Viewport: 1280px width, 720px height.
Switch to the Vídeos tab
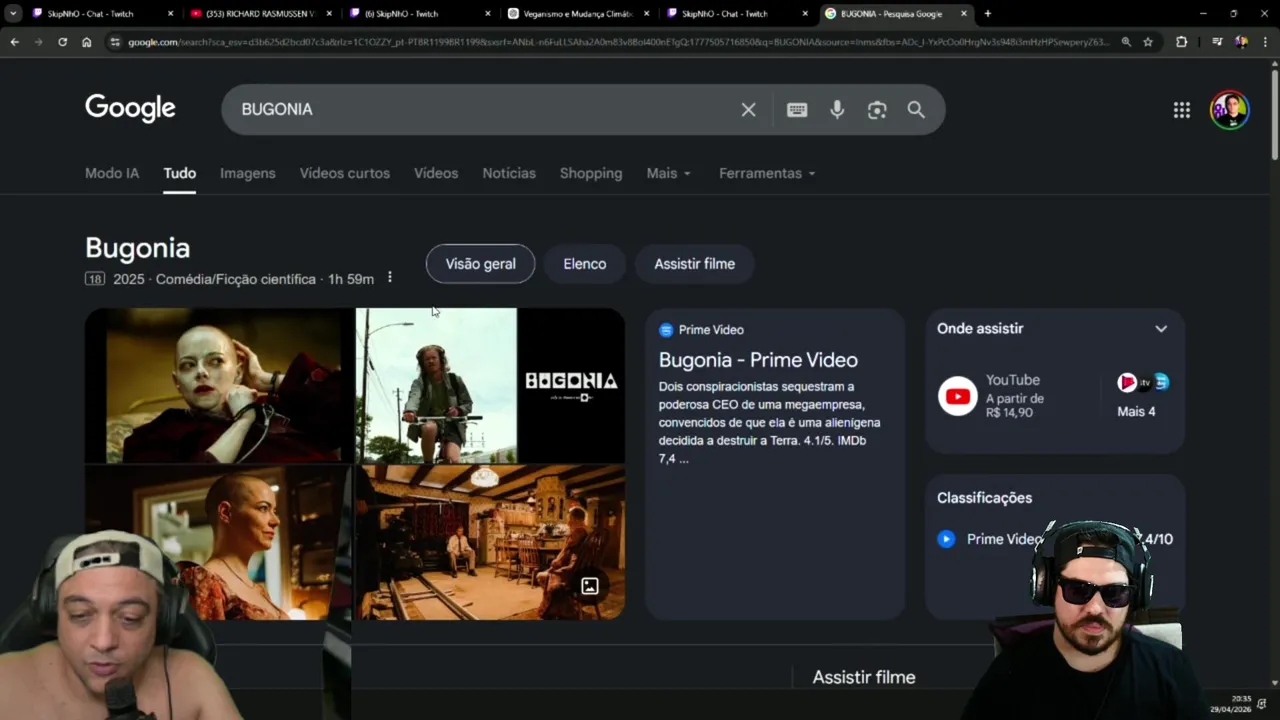point(436,173)
